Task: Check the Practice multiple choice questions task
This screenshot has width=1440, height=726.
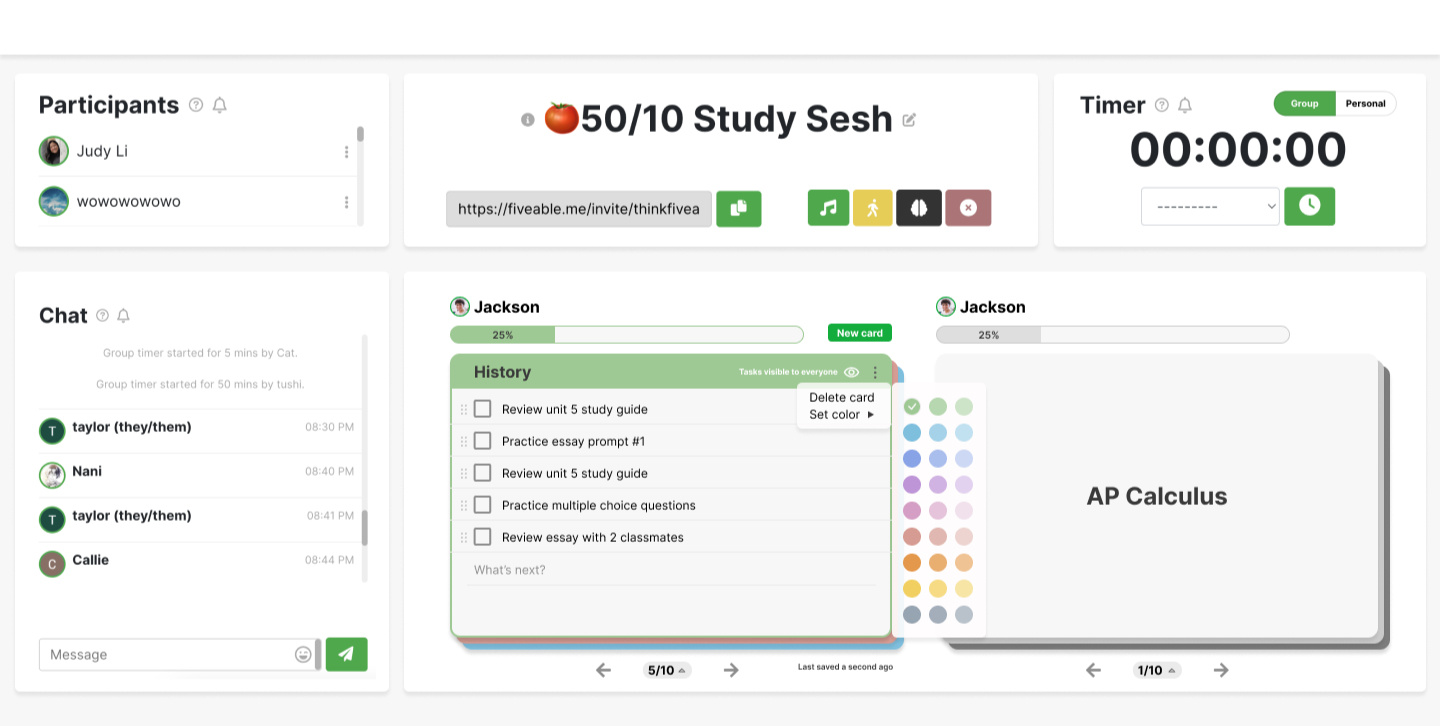Action: 482,505
